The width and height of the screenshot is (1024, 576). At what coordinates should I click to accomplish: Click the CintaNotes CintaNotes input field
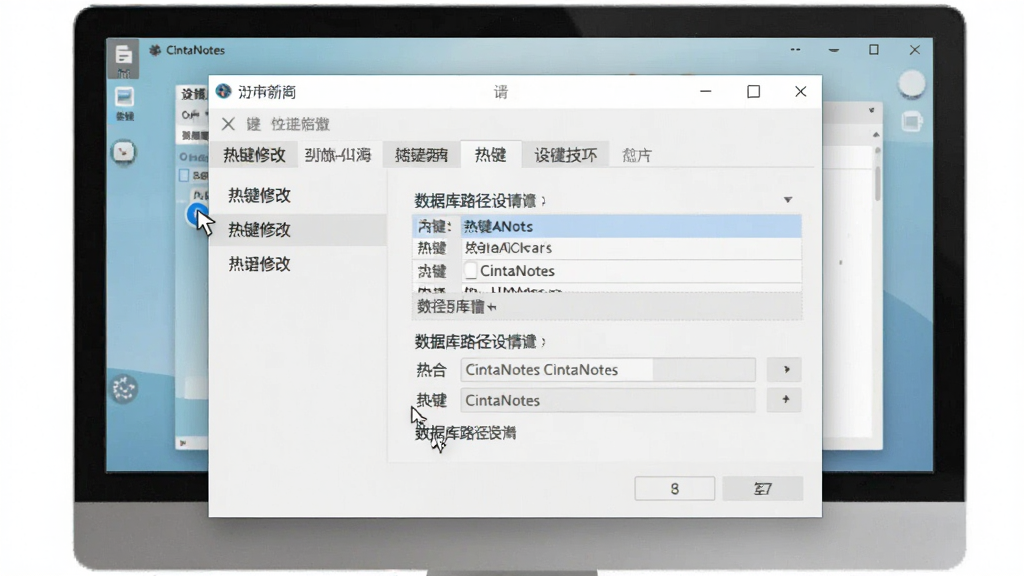[608, 370]
